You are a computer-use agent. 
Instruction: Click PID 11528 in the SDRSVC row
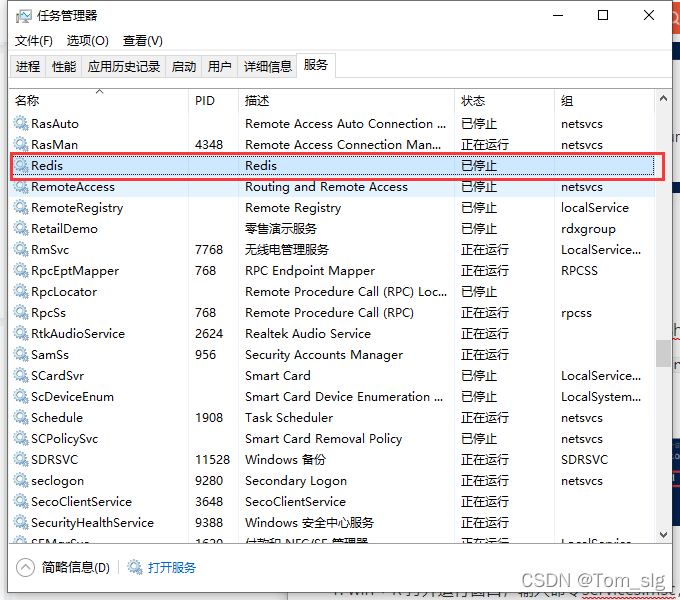point(212,460)
